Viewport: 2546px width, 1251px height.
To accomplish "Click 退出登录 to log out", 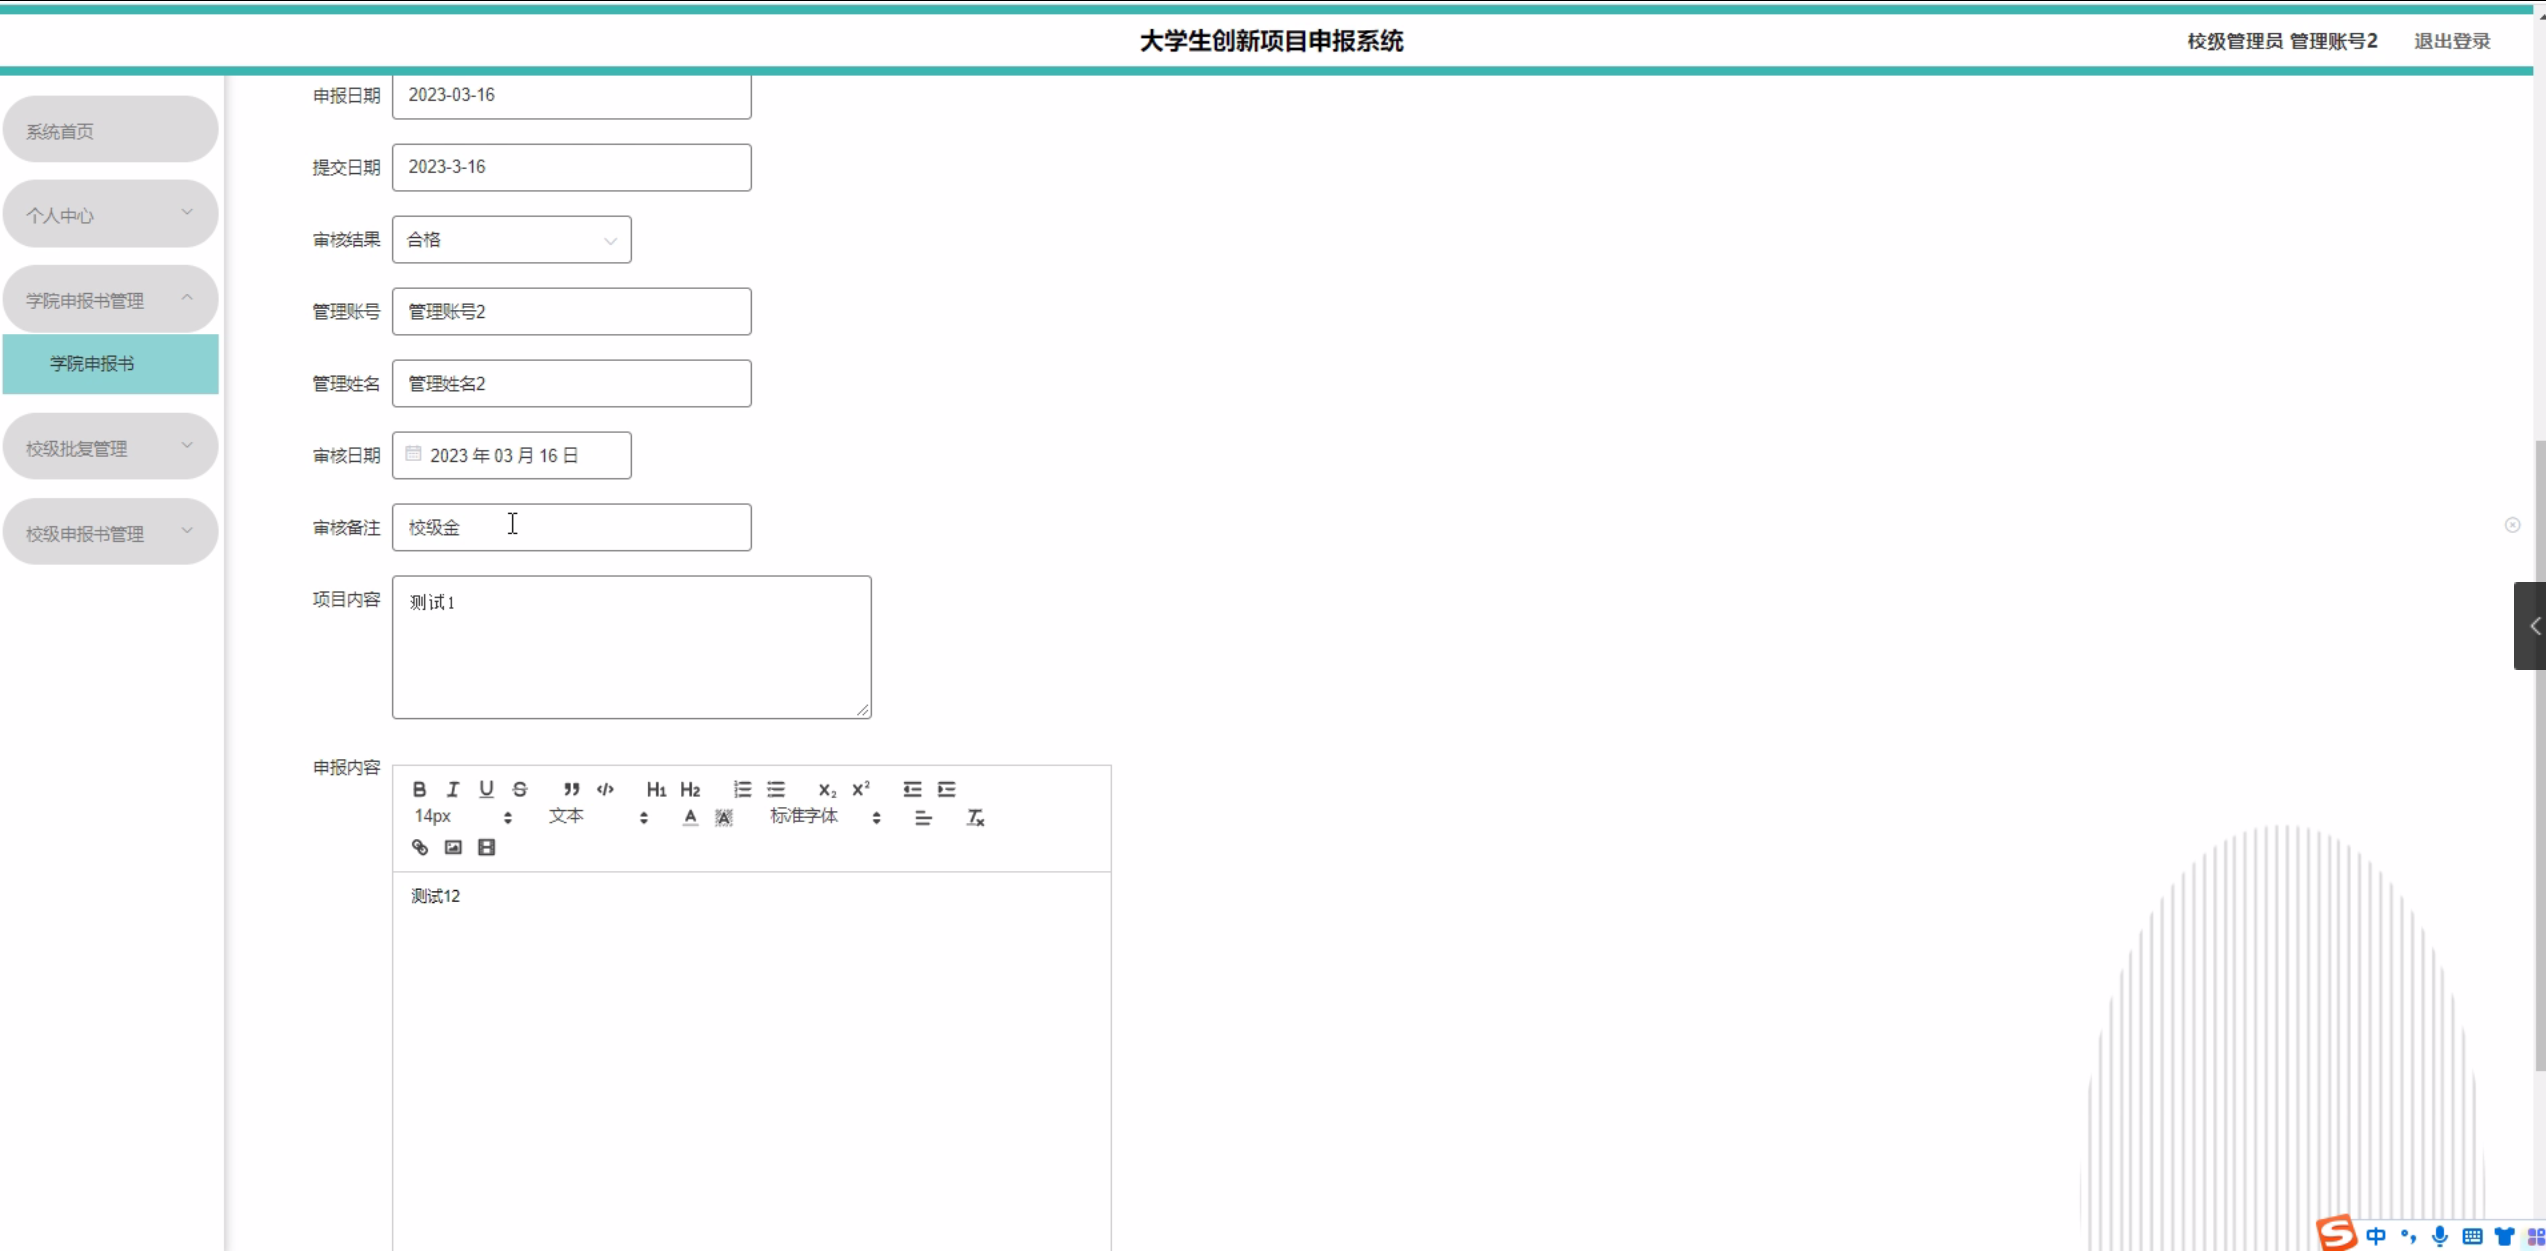I will [x=2451, y=41].
